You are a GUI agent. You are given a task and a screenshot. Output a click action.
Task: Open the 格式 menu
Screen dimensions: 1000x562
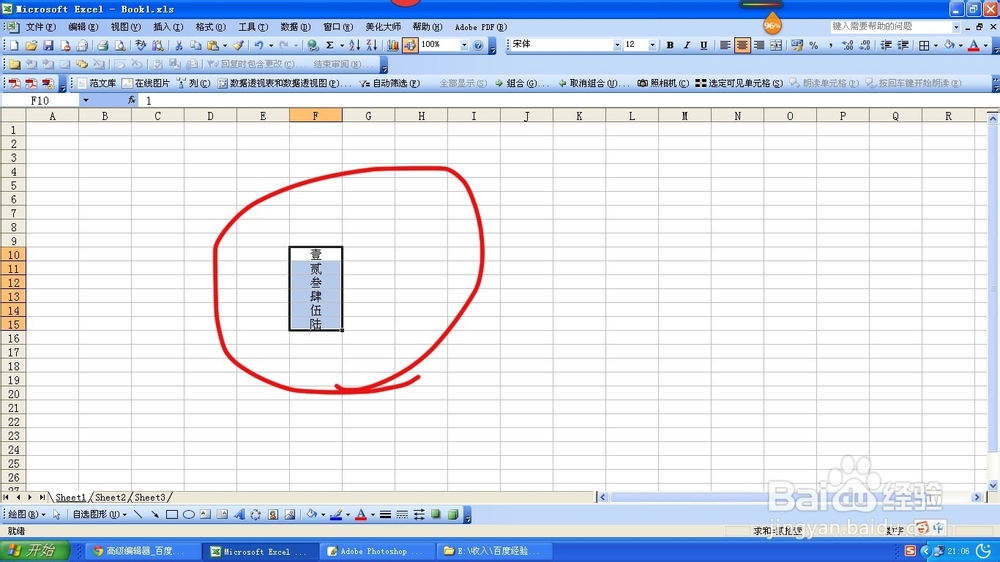[x=210, y=27]
